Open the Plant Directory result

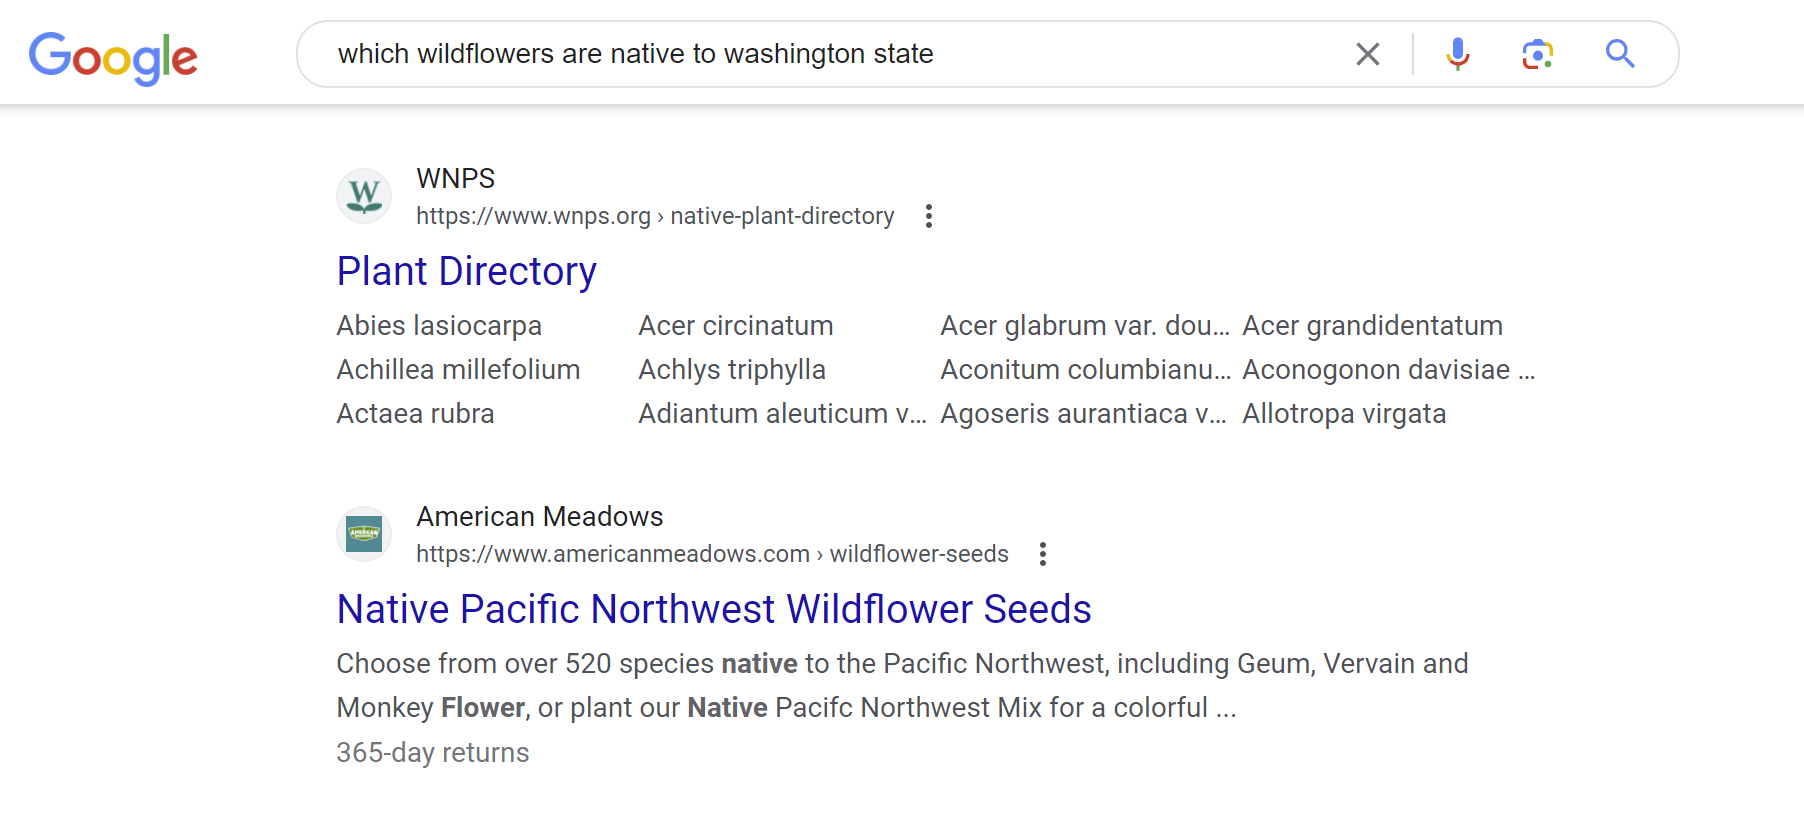466,271
